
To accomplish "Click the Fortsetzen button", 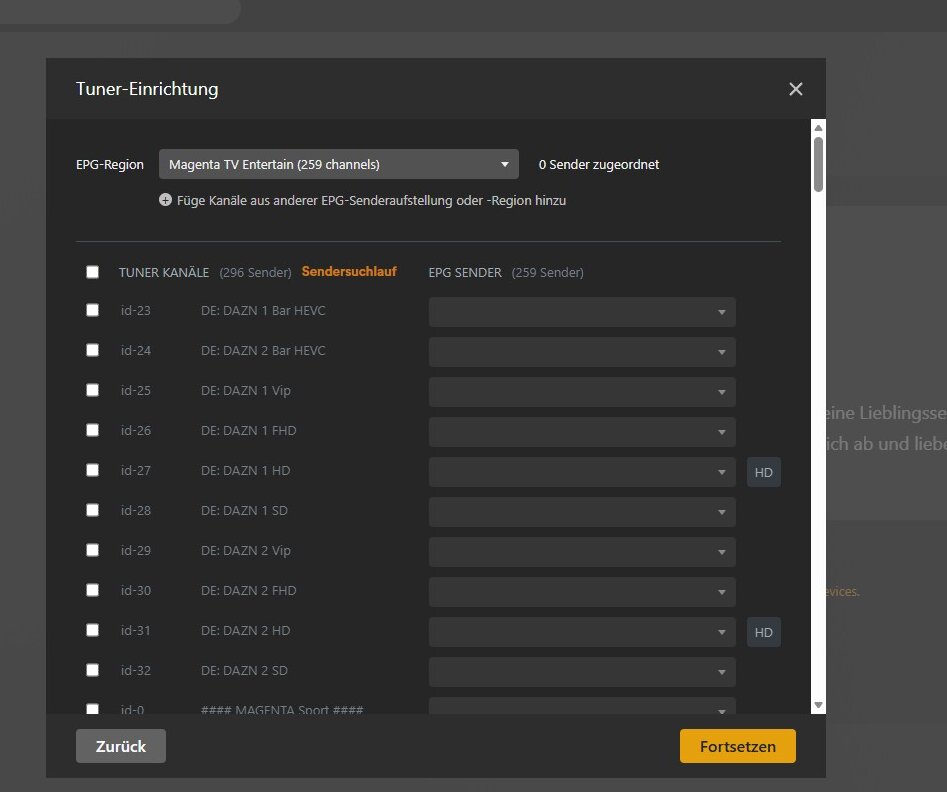I will 737,746.
